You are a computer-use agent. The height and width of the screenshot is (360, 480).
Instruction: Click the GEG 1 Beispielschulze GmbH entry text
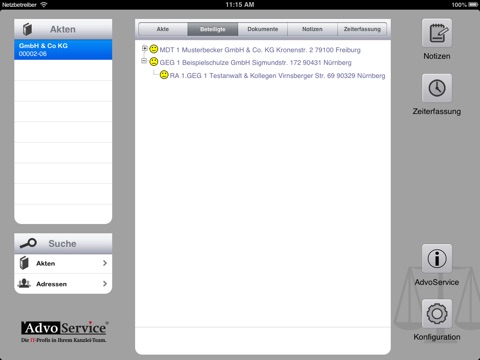(255, 63)
